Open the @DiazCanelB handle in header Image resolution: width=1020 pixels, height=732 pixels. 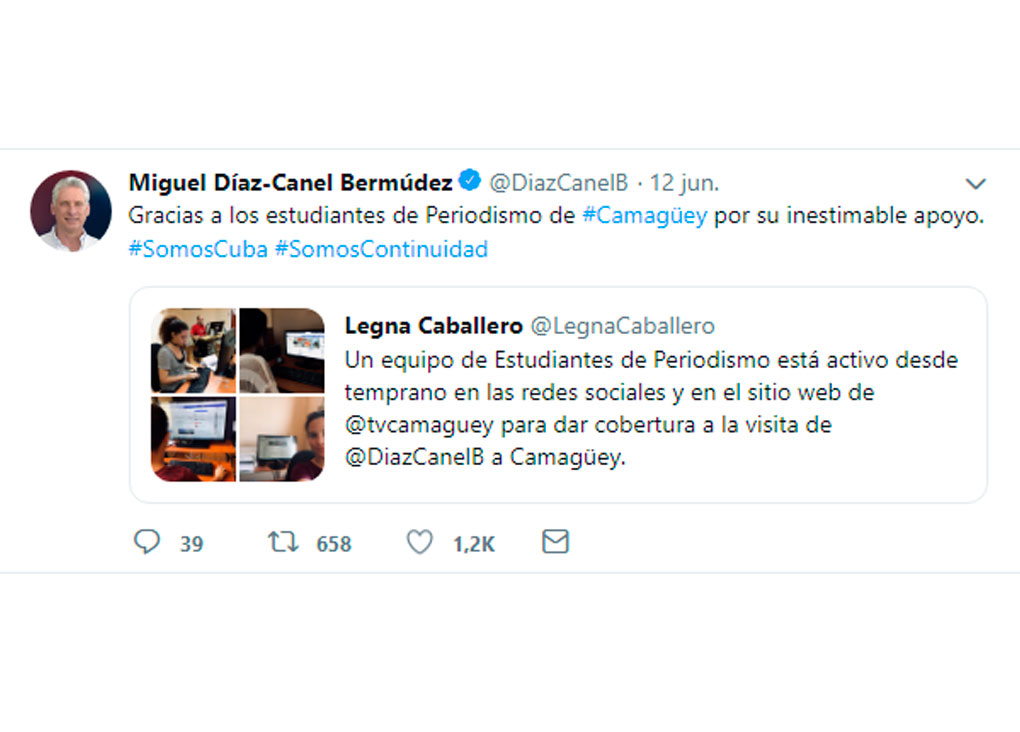(559, 183)
